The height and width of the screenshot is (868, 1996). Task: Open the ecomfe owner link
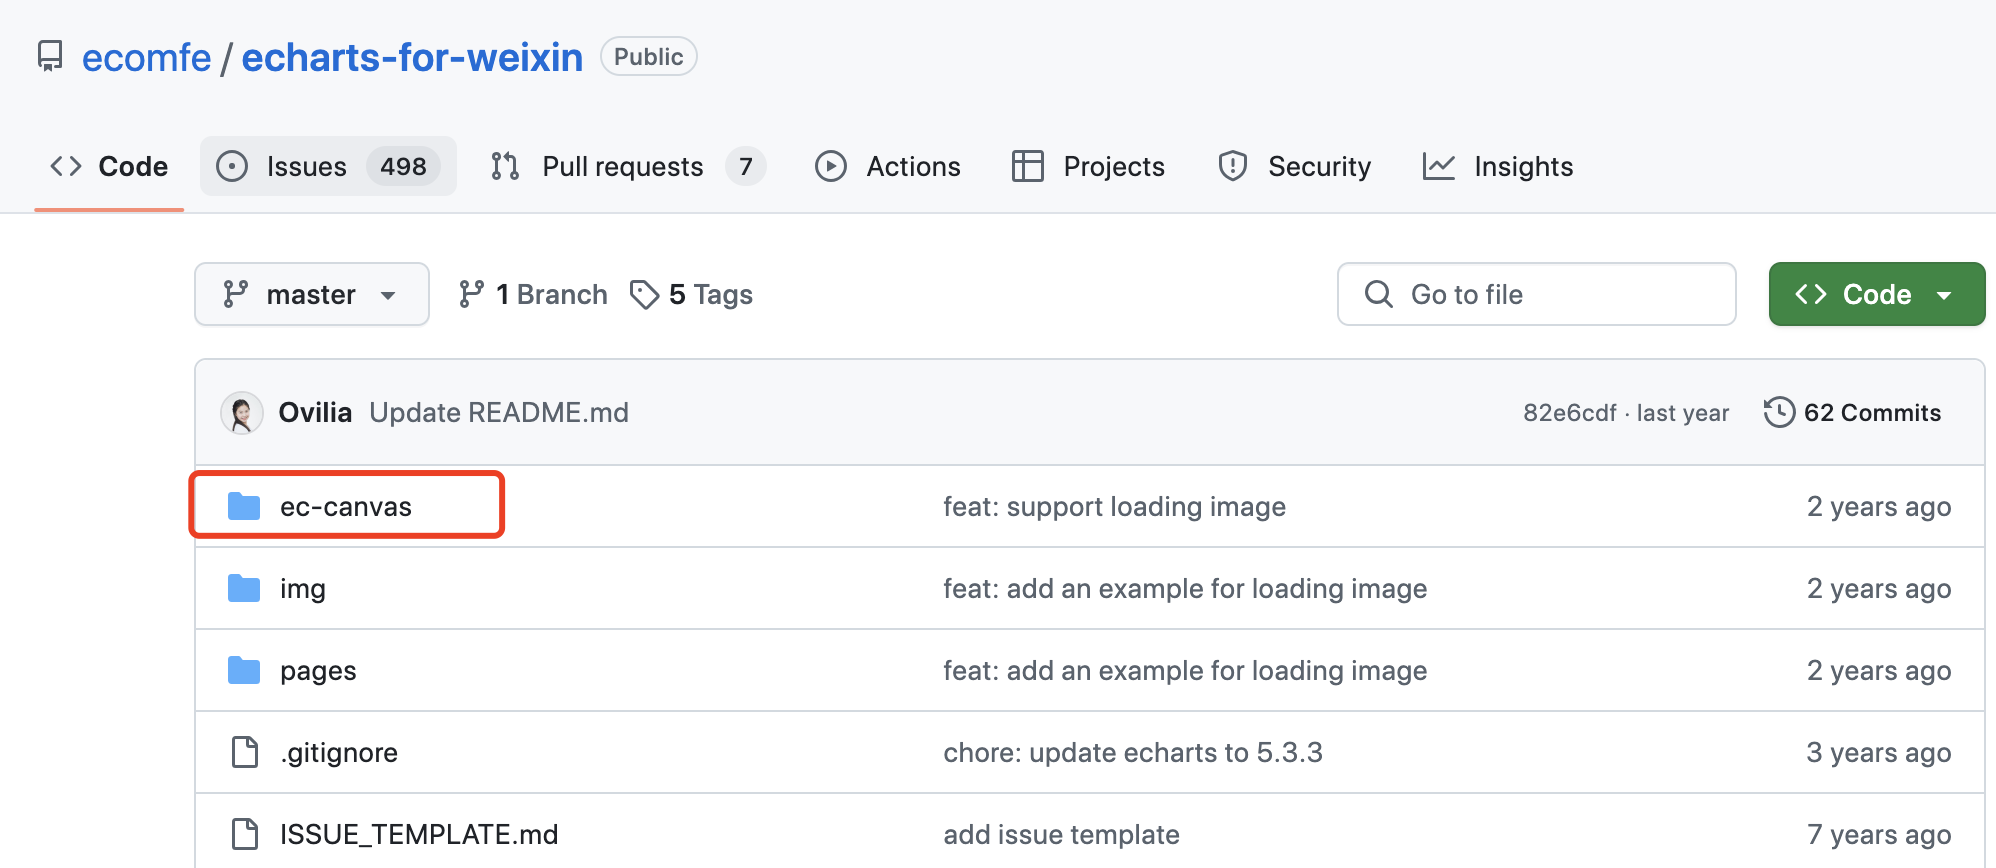tap(147, 58)
